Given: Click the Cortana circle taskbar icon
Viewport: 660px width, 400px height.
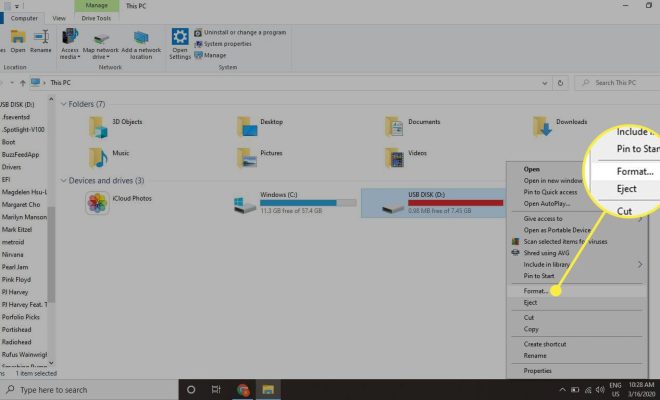Looking at the screenshot, I should (191, 390).
